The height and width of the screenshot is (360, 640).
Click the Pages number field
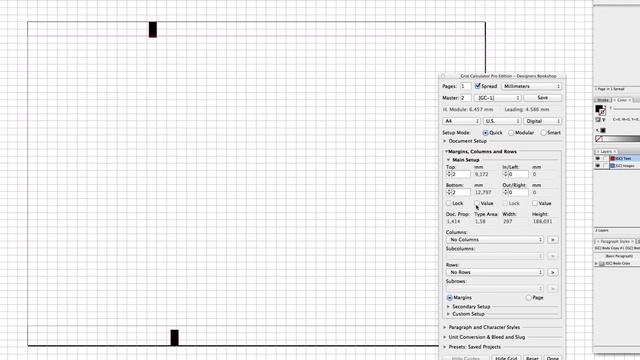(x=465, y=86)
